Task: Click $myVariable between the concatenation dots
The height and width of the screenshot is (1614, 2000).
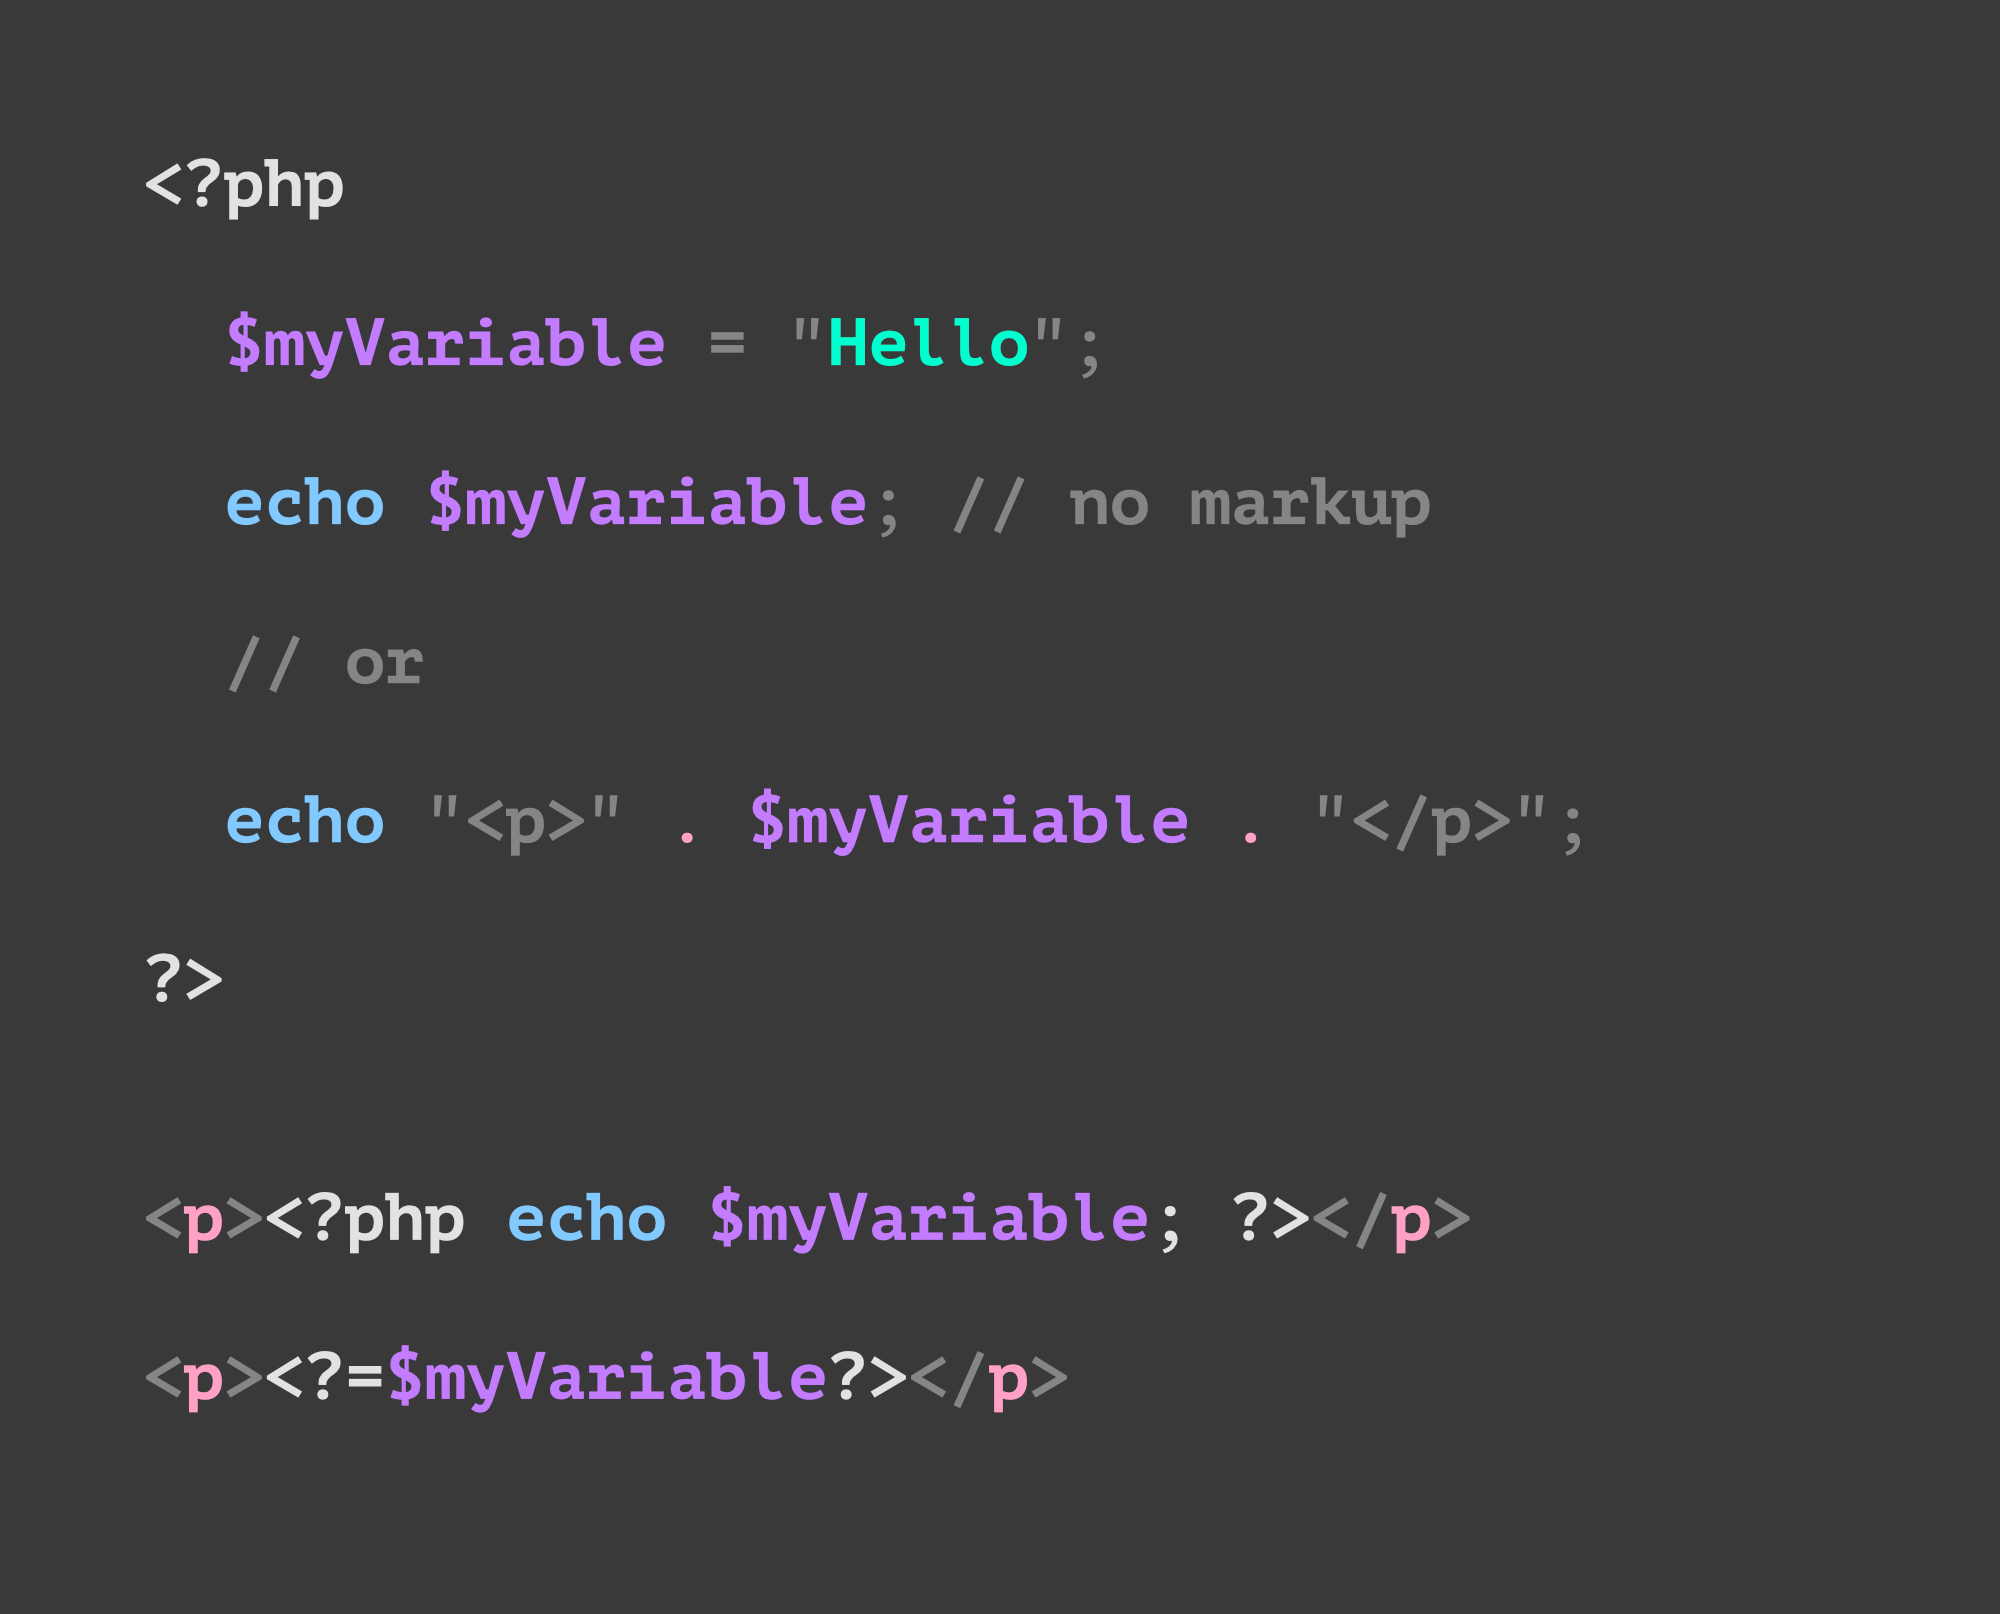Action: pos(969,823)
